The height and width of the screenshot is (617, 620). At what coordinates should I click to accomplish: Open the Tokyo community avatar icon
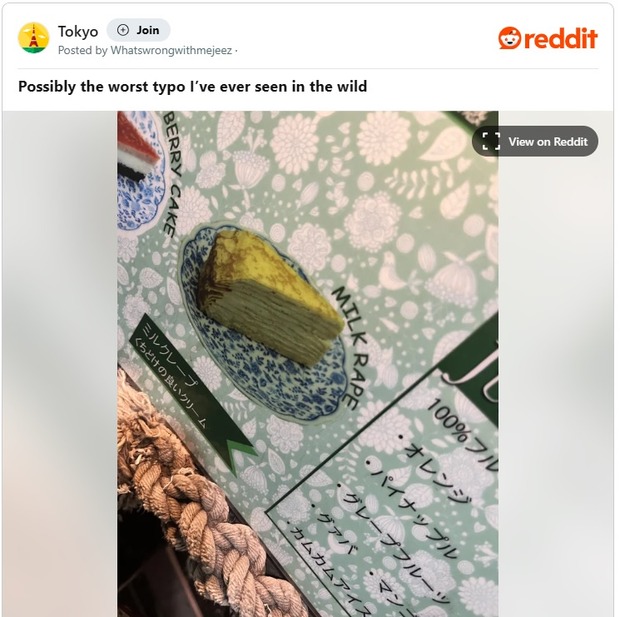click(x=34, y=38)
